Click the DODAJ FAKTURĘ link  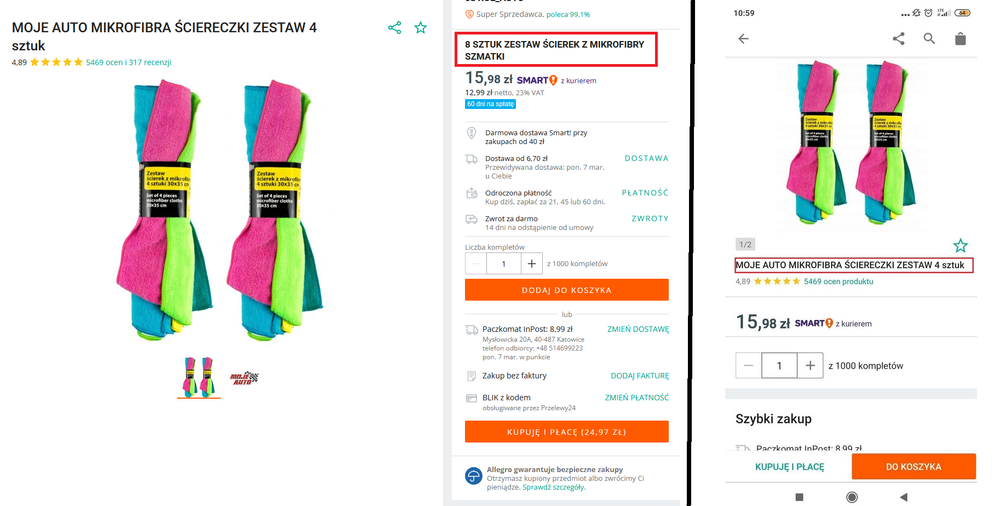point(639,376)
